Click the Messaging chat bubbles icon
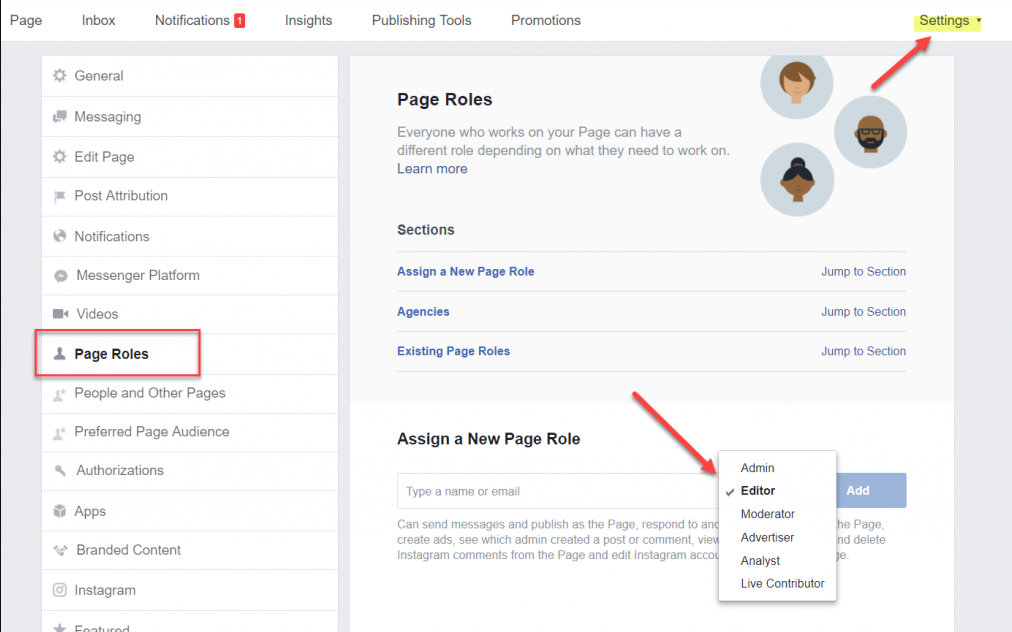Image resolution: width=1012 pixels, height=632 pixels. [x=60, y=117]
